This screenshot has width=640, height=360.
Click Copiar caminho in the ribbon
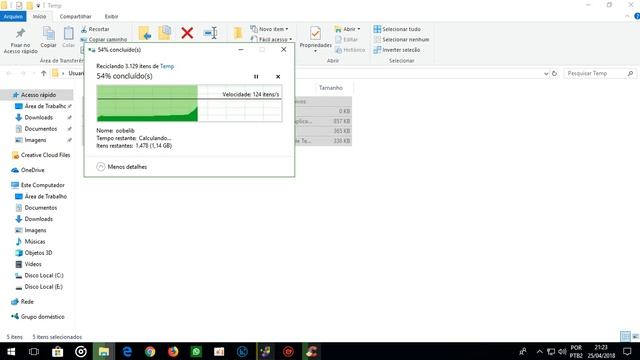coord(104,40)
